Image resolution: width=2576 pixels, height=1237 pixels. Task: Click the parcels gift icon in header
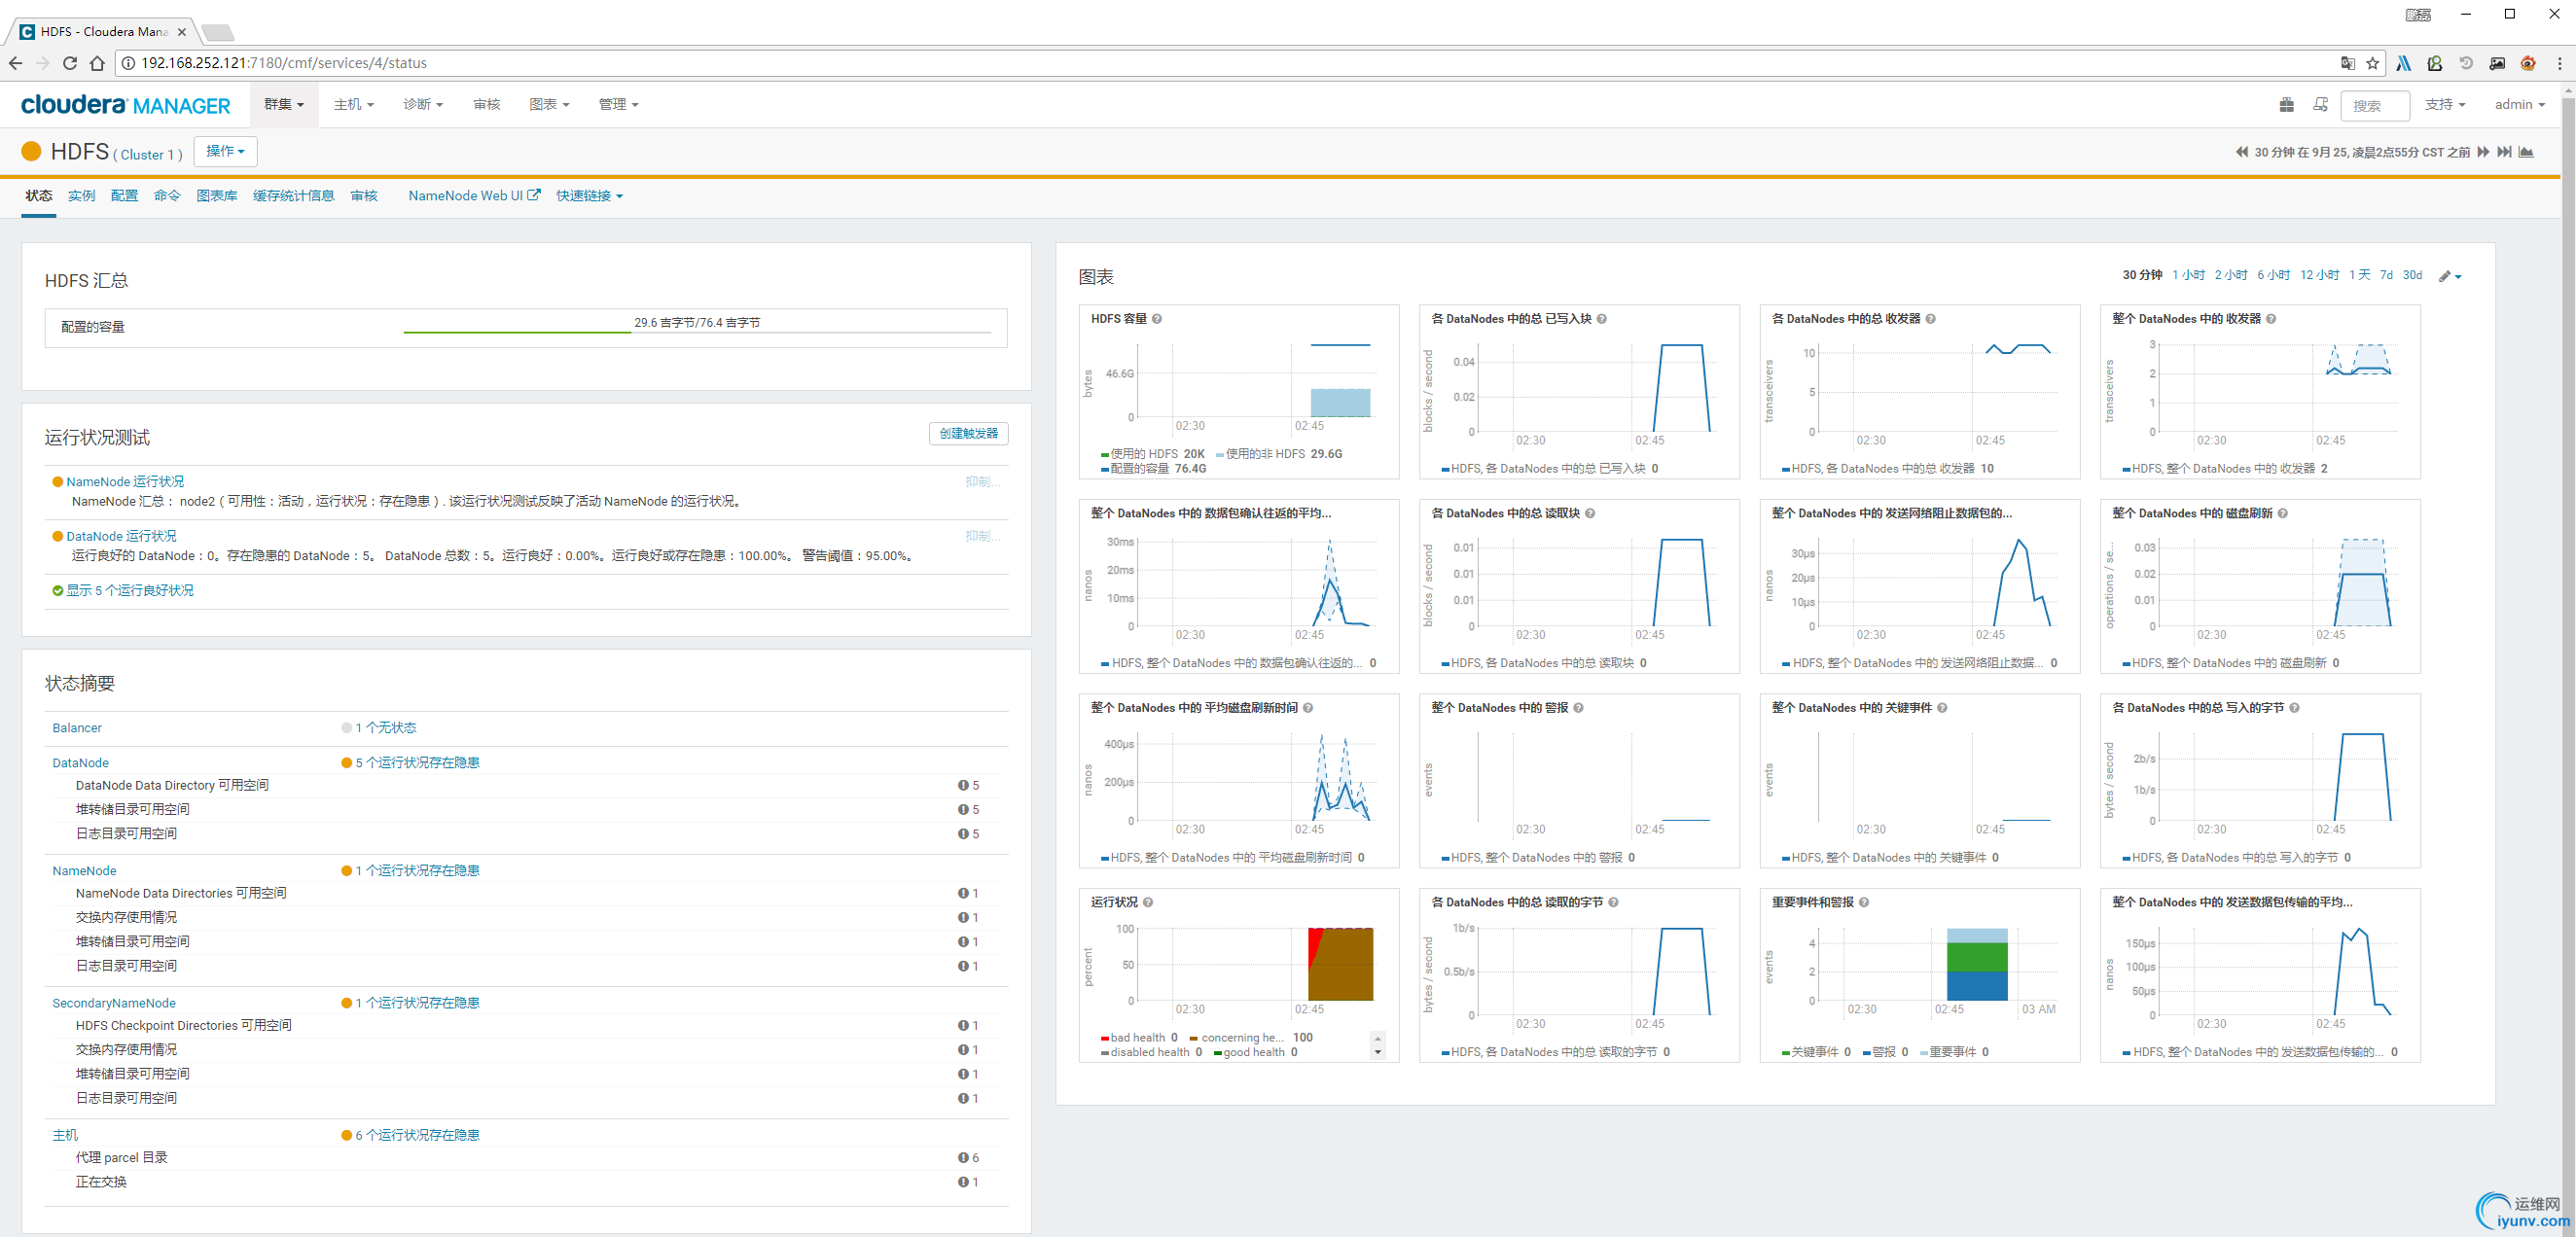click(2286, 104)
